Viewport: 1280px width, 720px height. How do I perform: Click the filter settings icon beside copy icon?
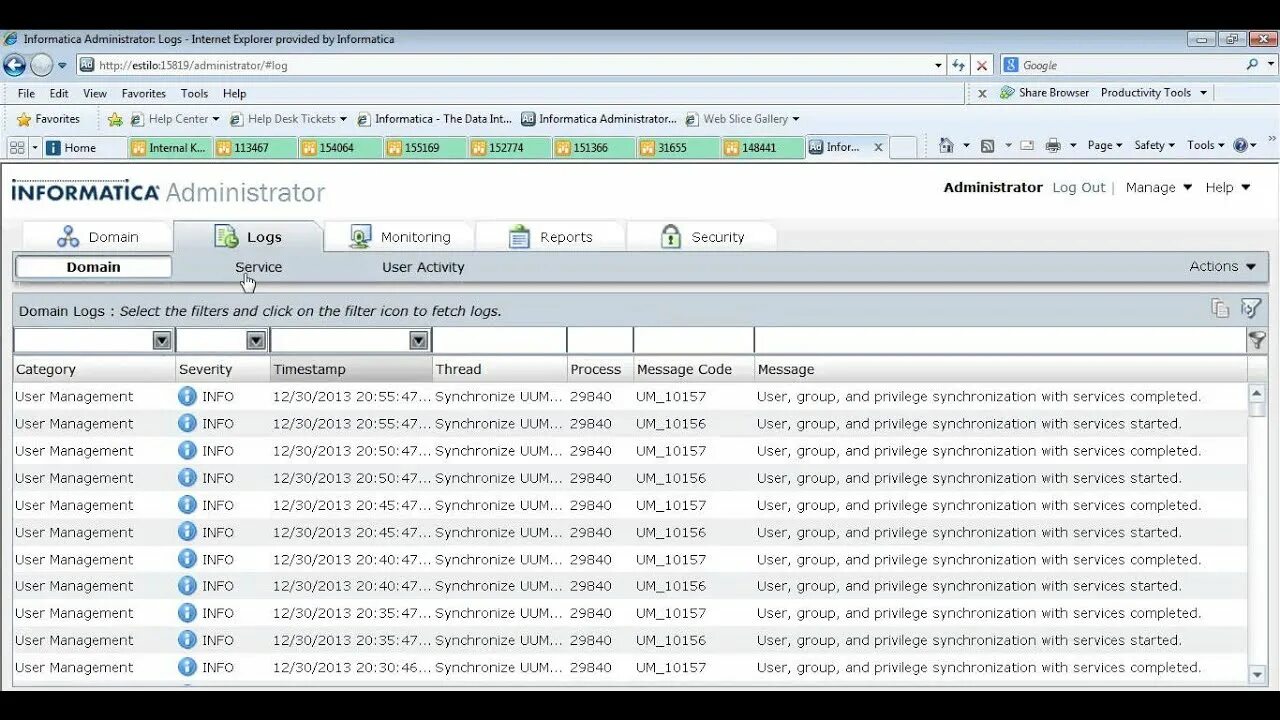click(1250, 309)
